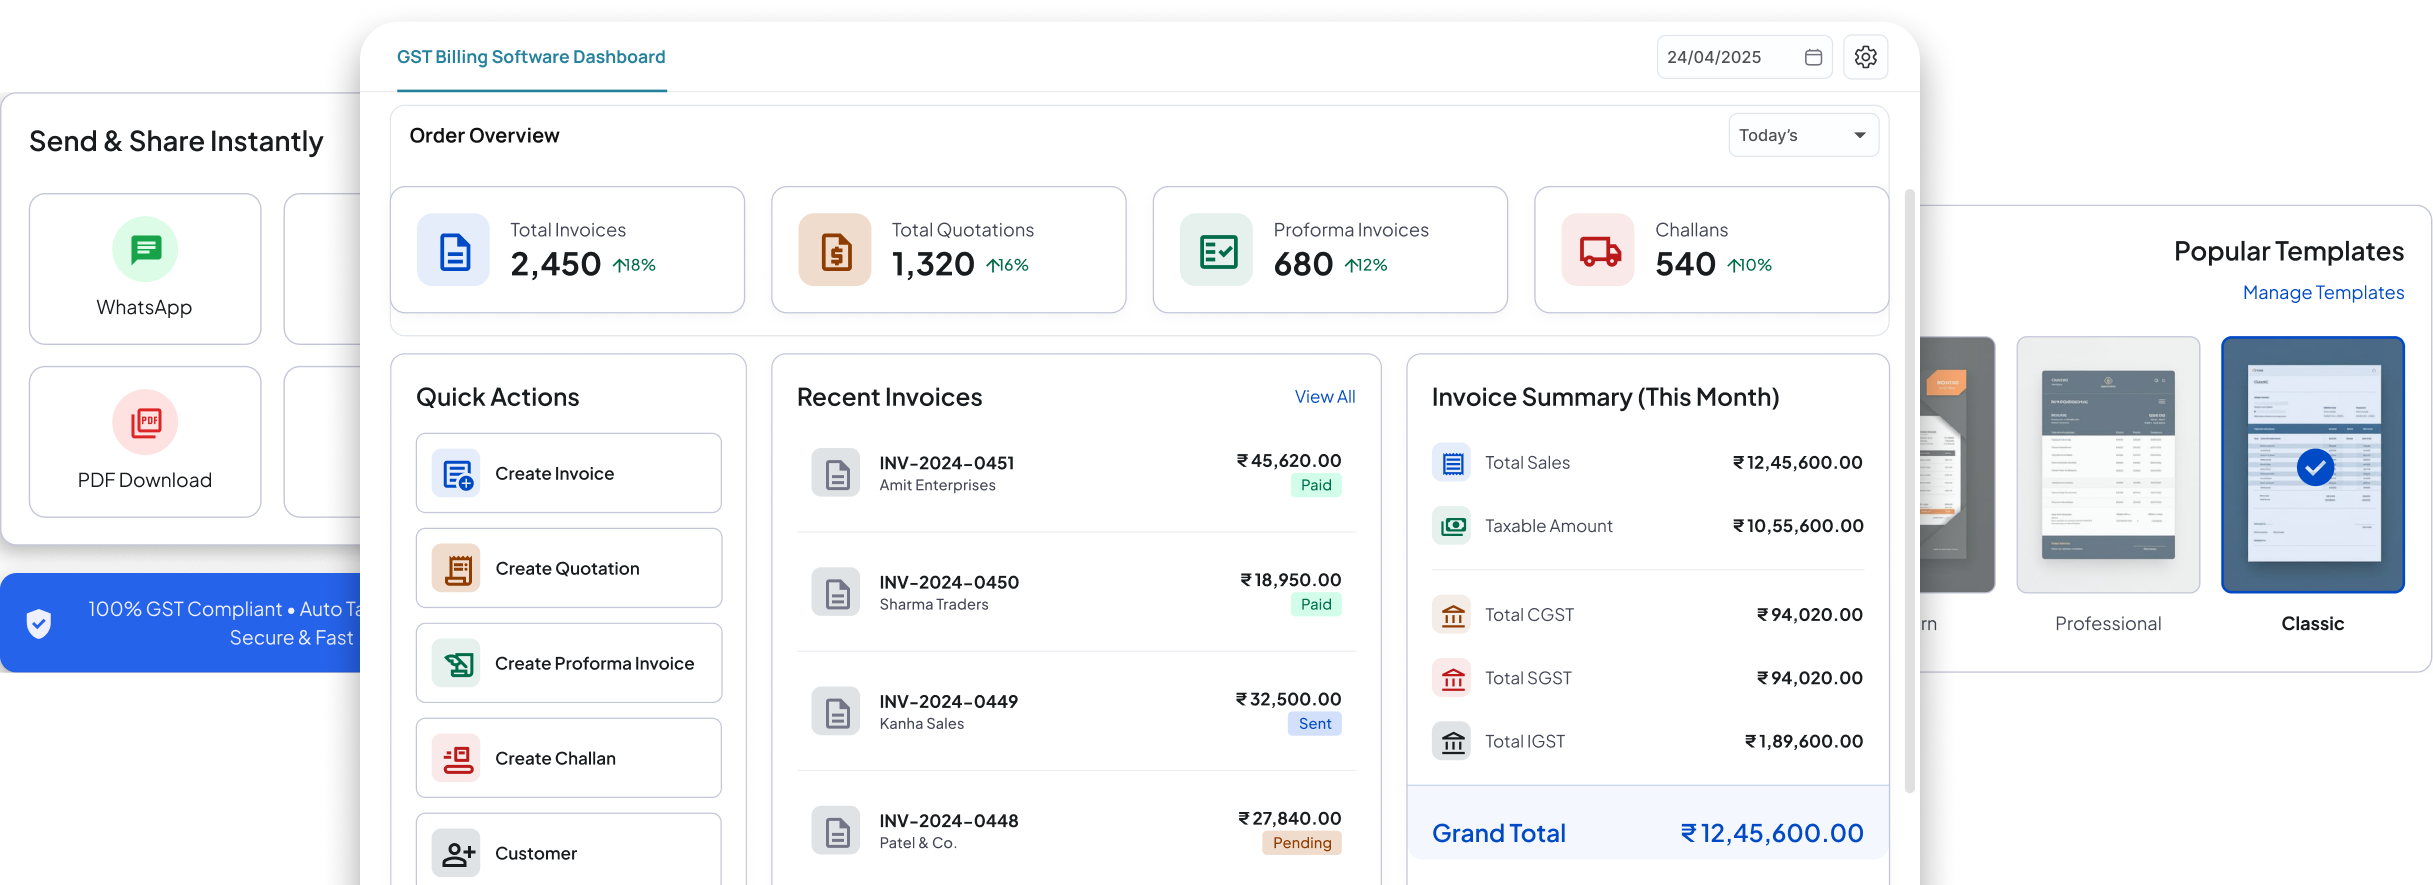Open invoice INV-2024-0448 row

tap(1076, 831)
